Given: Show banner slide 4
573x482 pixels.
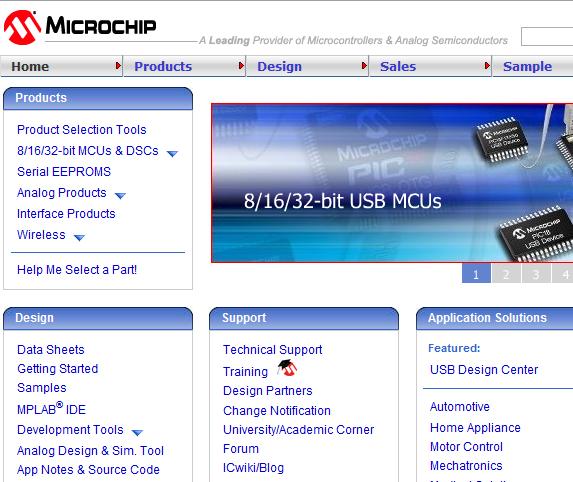Looking at the screenshot, I should 563,273.
